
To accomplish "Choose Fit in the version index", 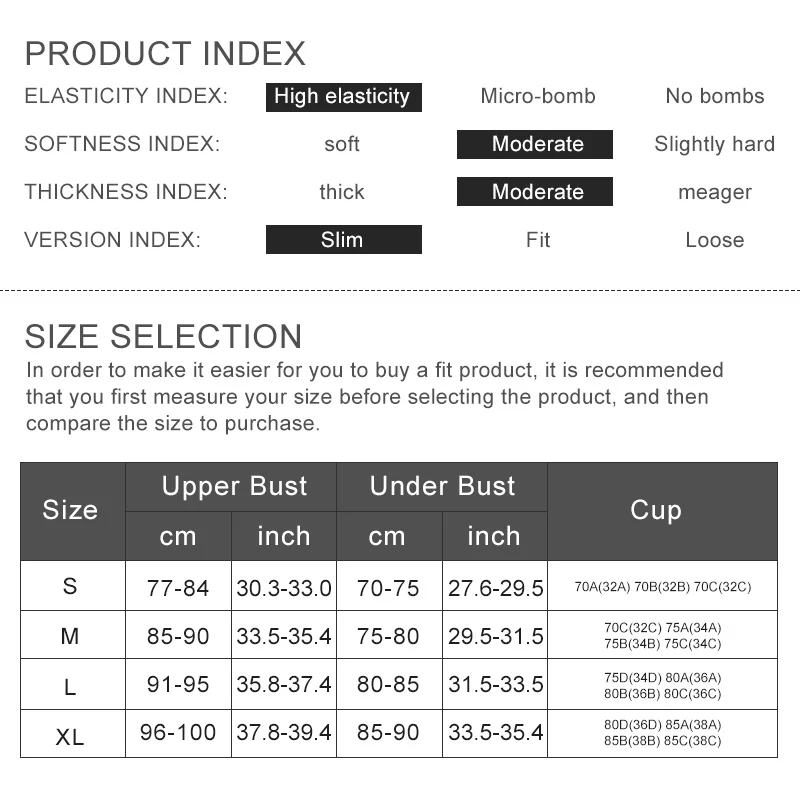I will pos(538,240).
